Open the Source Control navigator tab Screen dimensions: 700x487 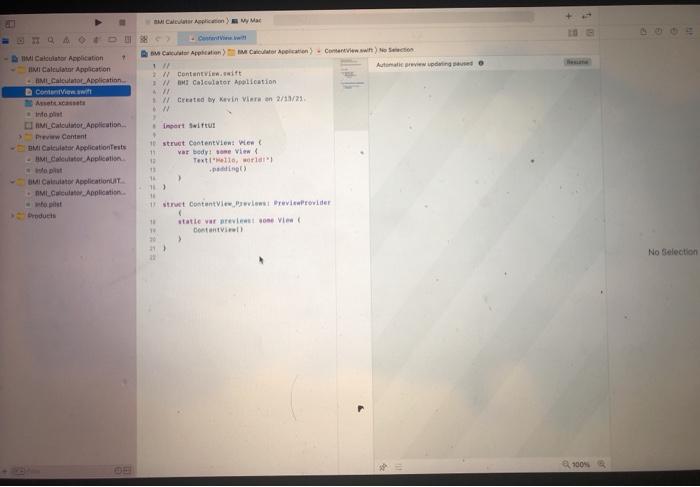click(x=20, y=41)
